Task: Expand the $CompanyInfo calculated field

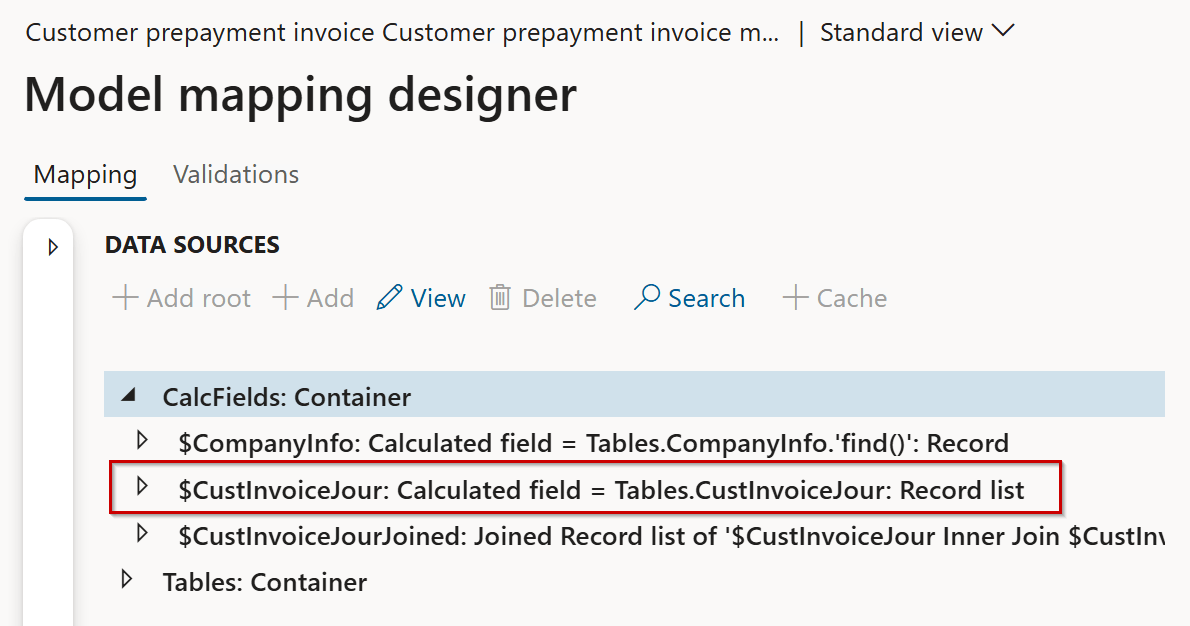Action: tap(142, 440)
